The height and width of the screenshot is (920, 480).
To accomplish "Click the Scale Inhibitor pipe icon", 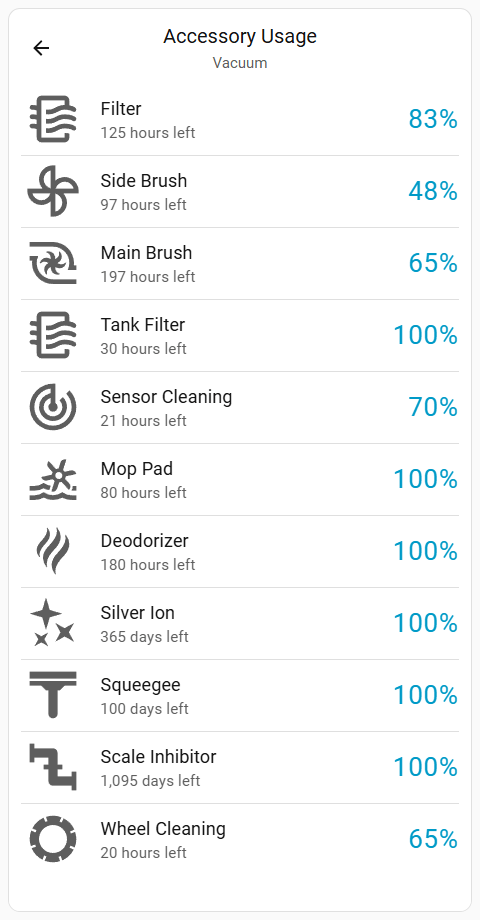I will pyautogui.click(x=53, y=767).
